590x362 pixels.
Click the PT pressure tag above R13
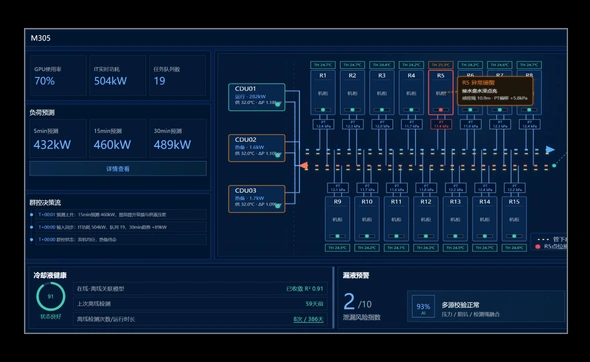tap(455, 188)
